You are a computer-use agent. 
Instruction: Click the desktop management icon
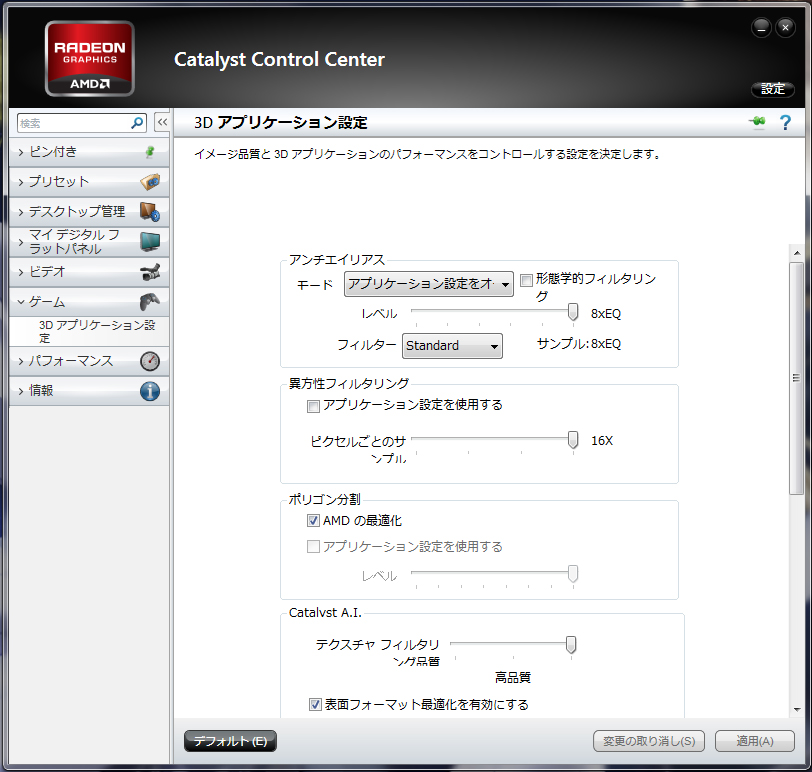click(150, 212)
